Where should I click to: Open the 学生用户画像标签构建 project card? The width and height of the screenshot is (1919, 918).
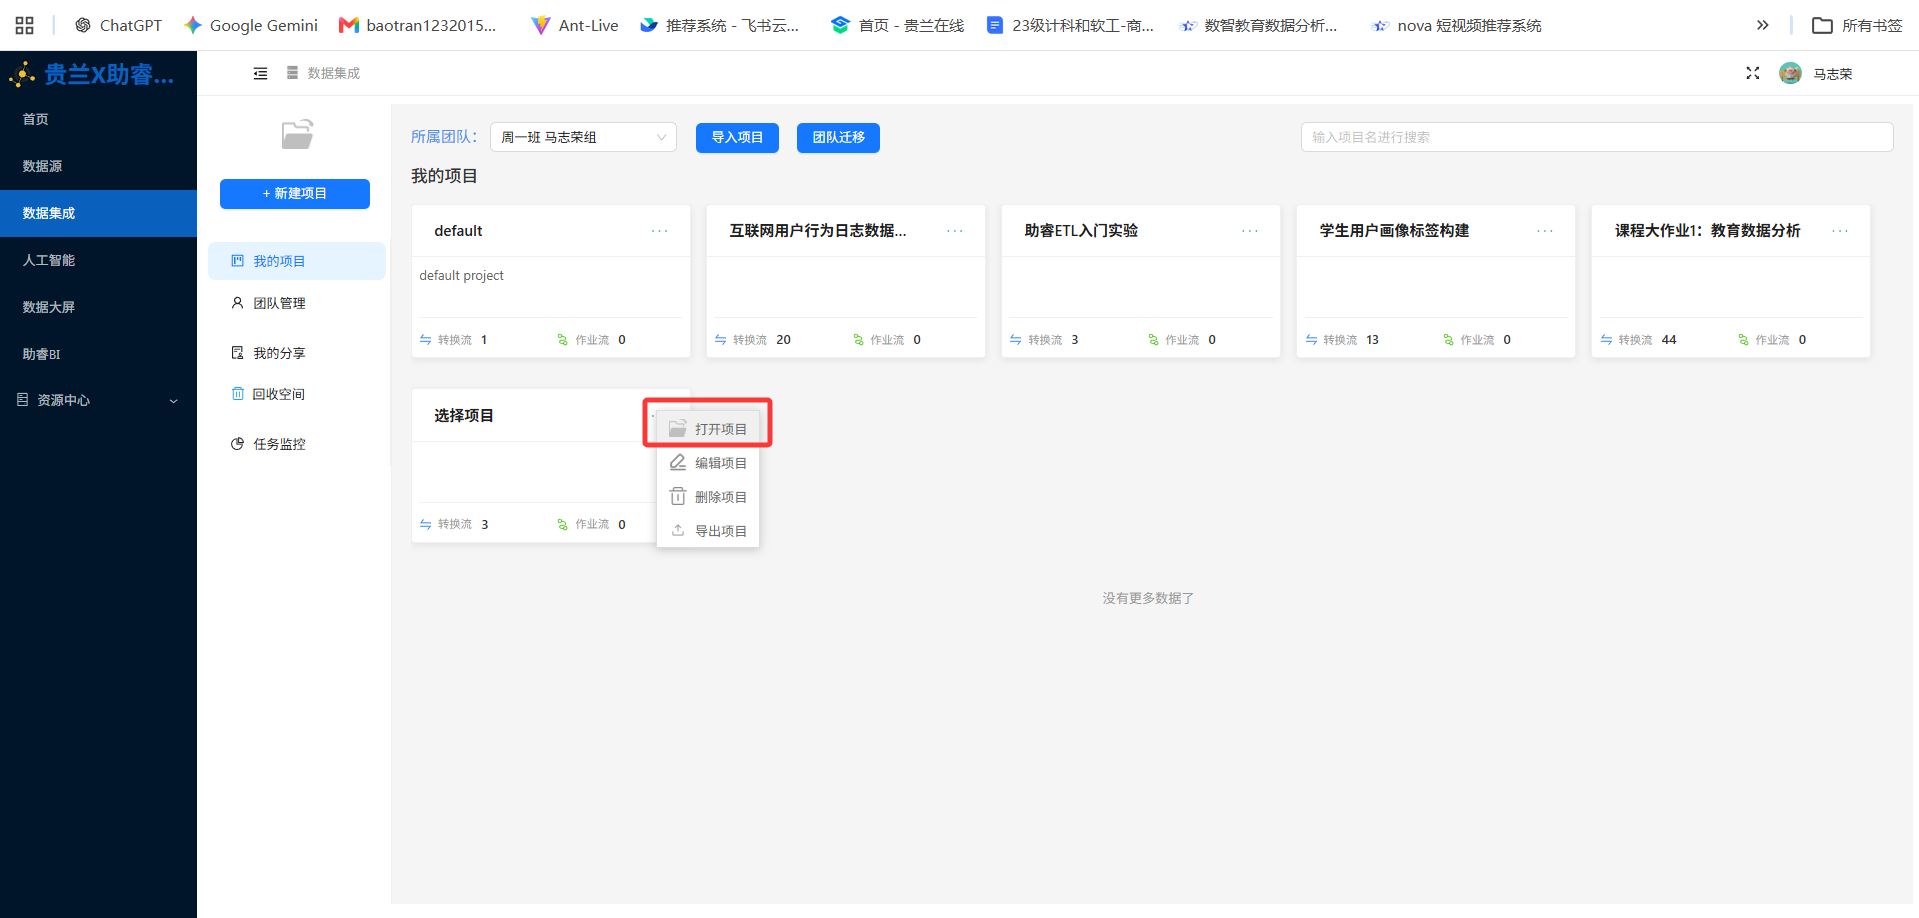[x=1436, y=281]
